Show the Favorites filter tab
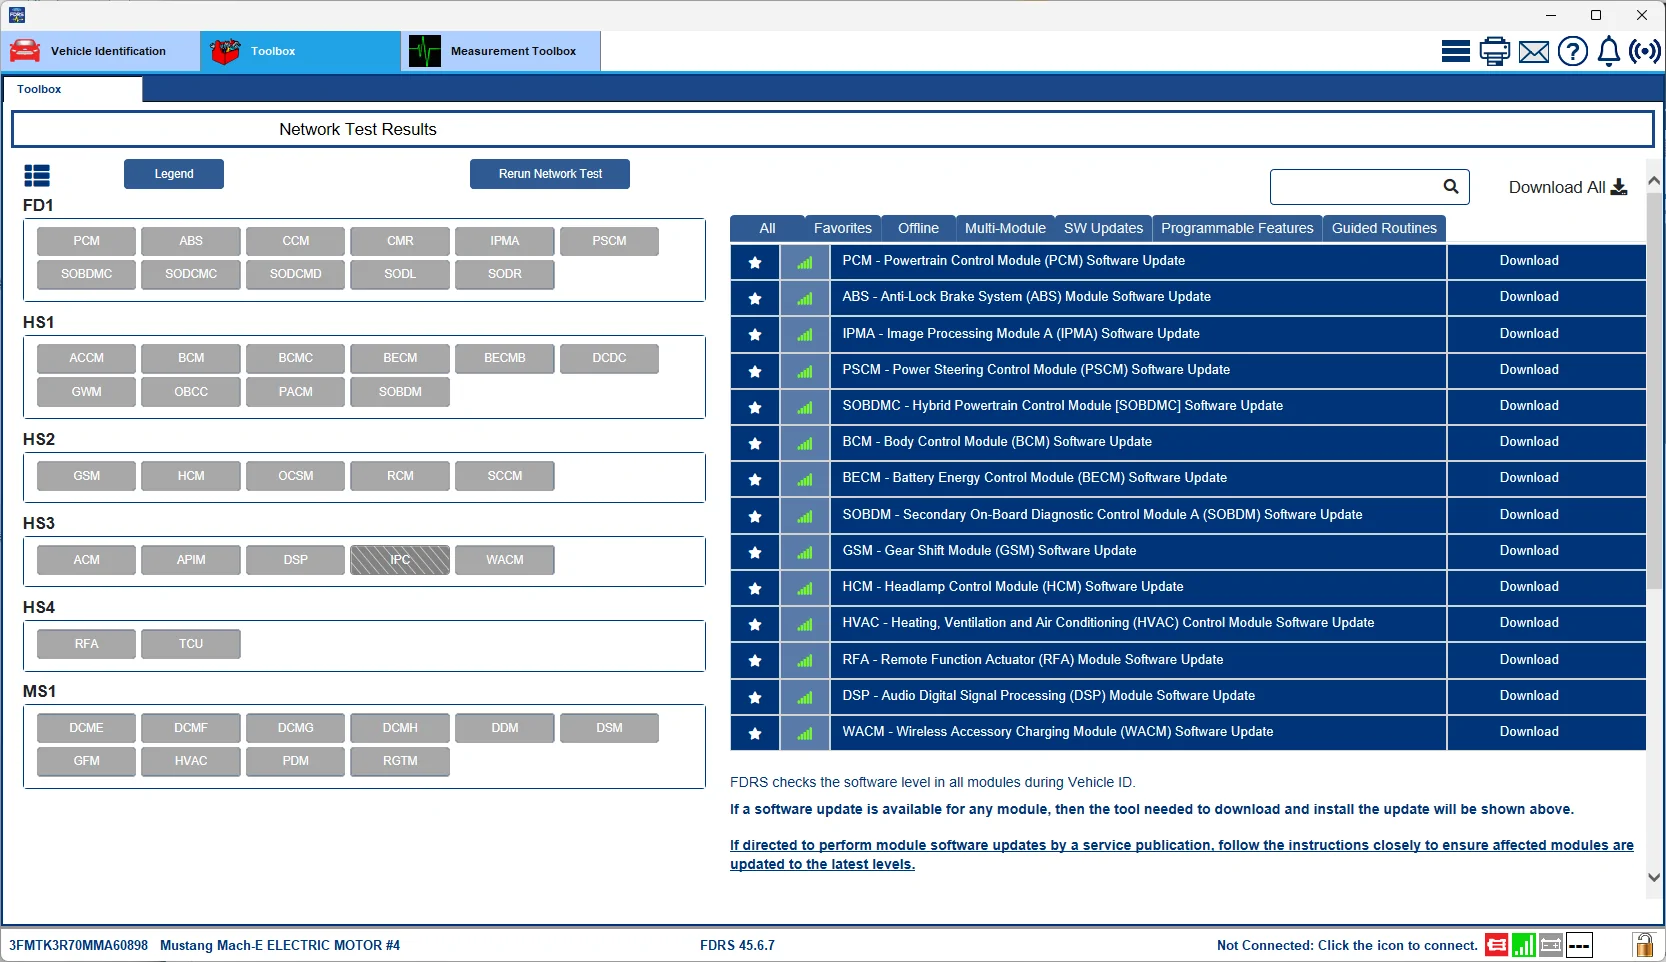 (843, 228)
